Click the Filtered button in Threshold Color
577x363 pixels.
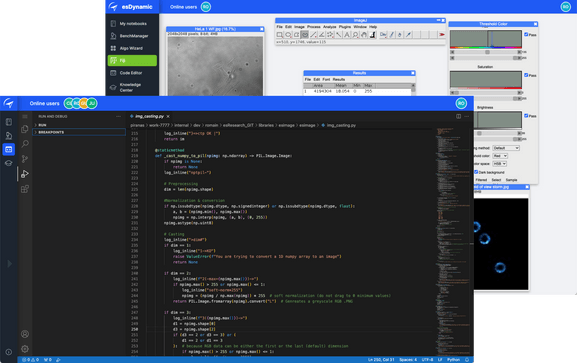pyautogui.click(x=481, y=180)
